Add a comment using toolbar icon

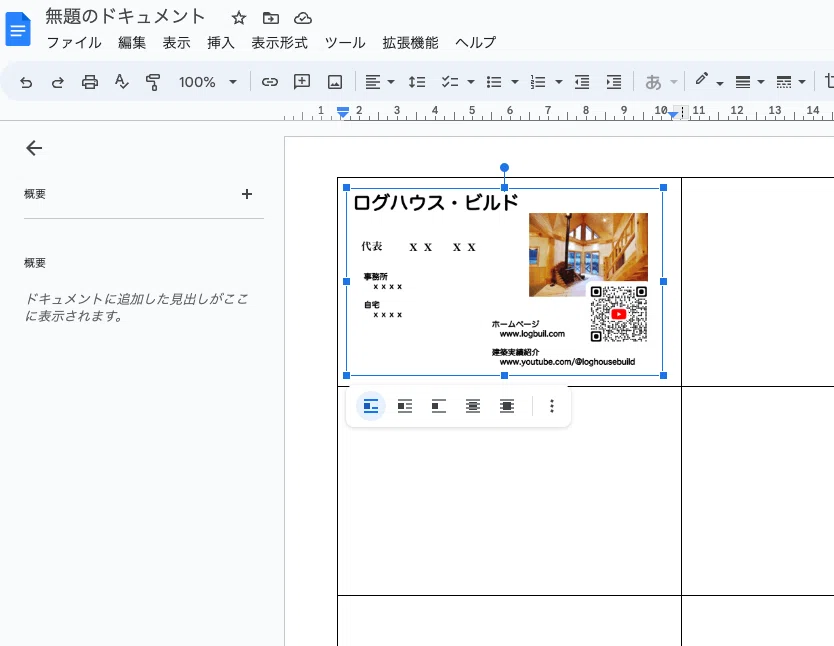(x=302, y=82)
